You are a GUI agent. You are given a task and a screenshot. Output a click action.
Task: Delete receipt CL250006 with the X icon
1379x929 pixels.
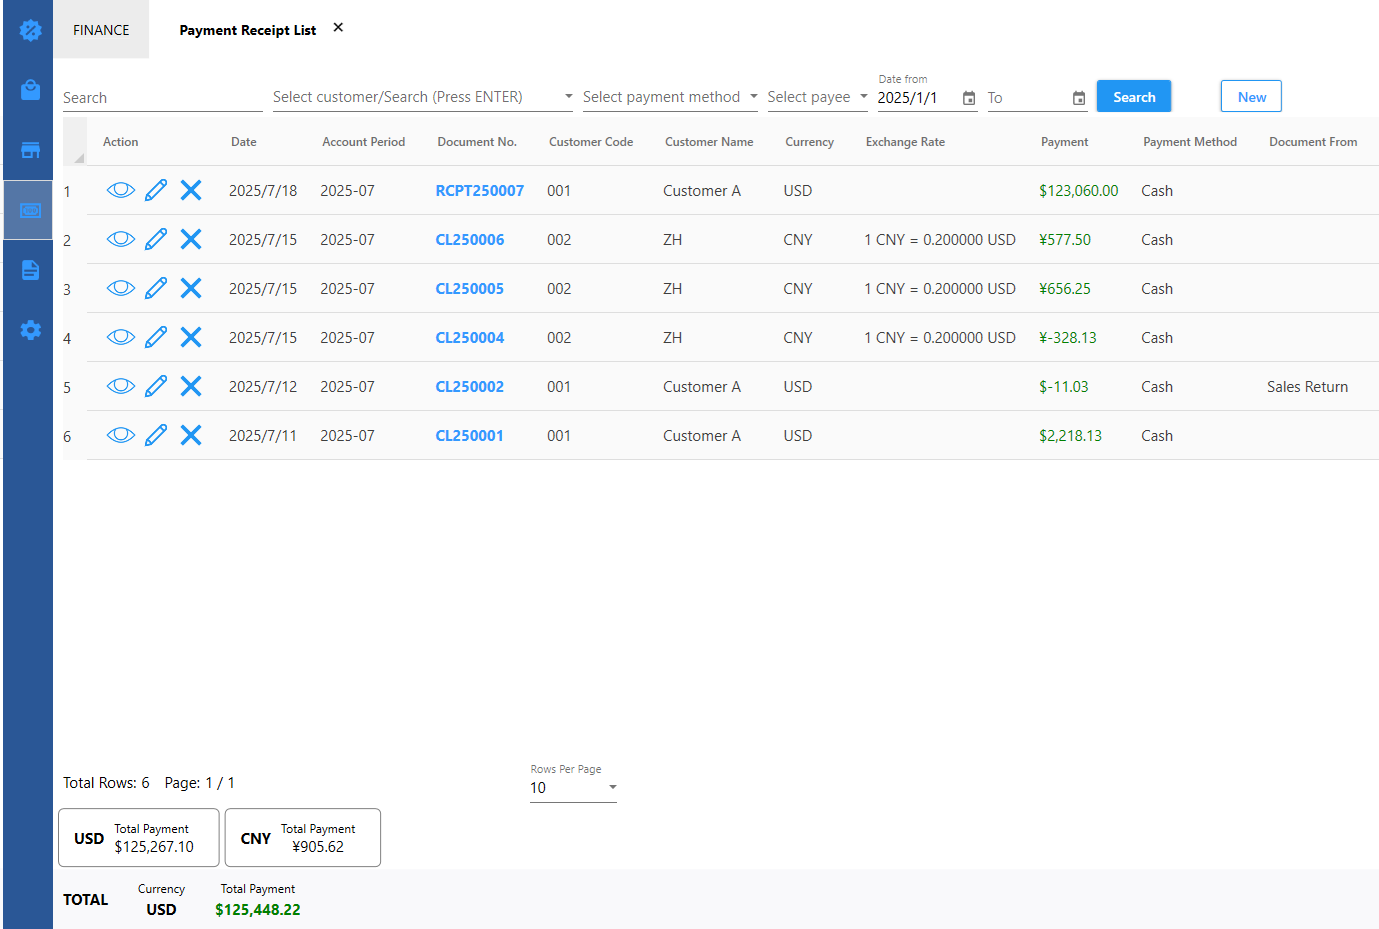(191, 239)
